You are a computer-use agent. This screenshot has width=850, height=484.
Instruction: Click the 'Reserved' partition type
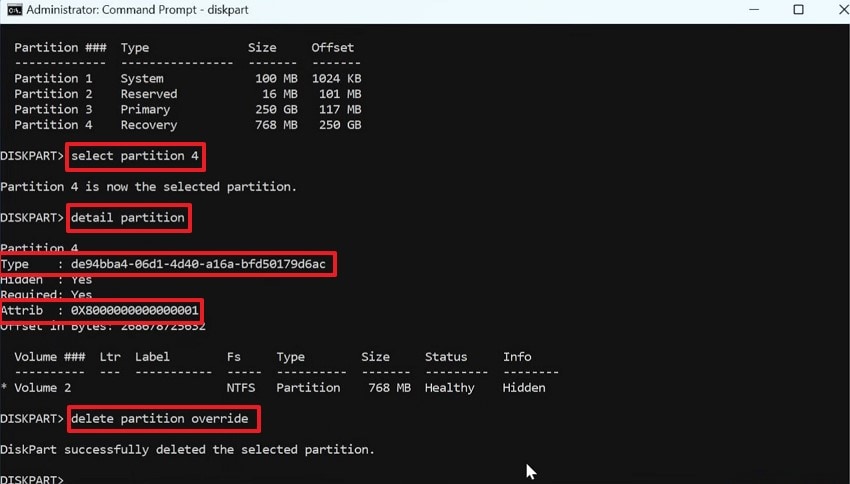coord(149,94)
